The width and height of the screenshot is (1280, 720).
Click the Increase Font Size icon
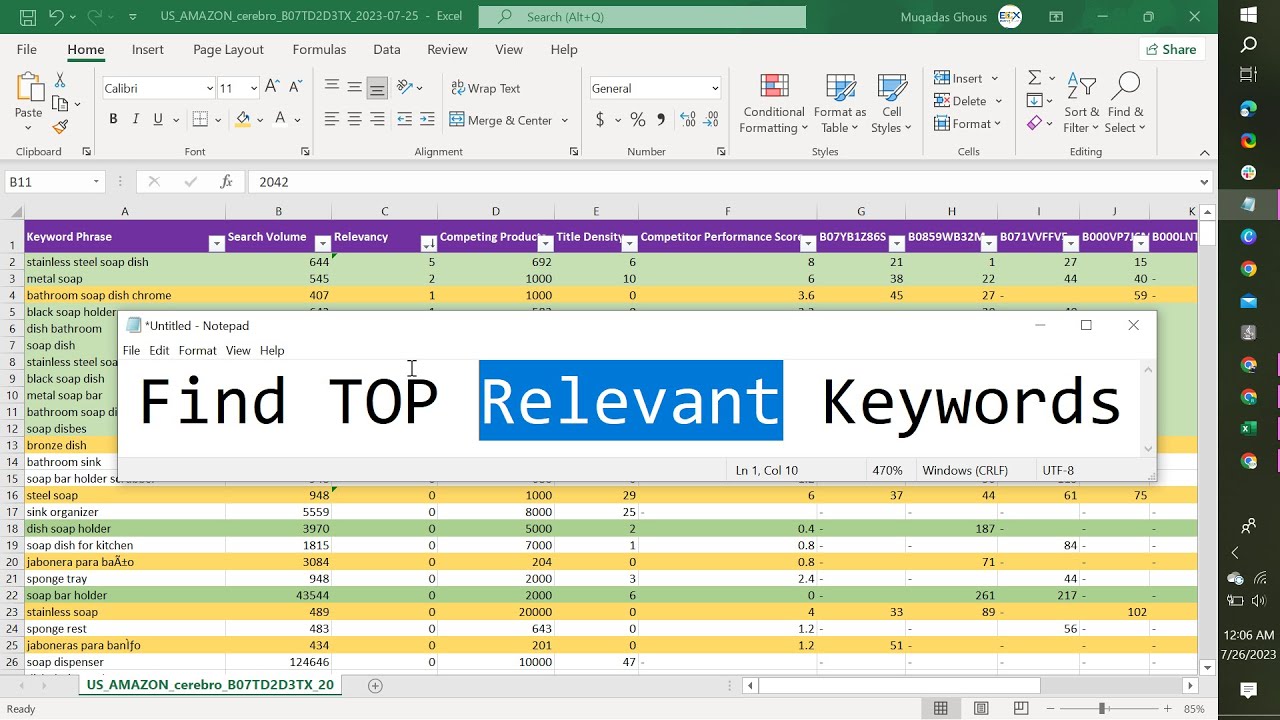(272, 88)
